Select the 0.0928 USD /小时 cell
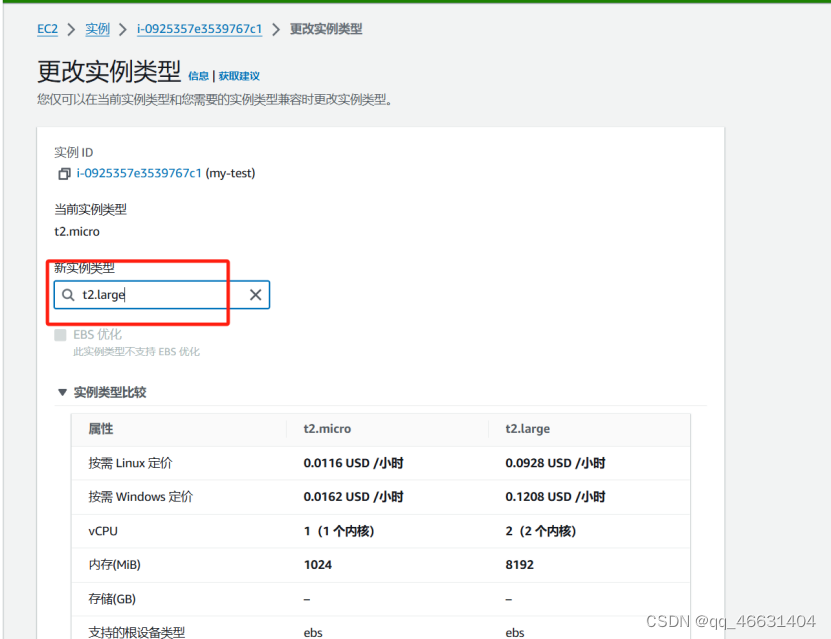 click(555, 463)
